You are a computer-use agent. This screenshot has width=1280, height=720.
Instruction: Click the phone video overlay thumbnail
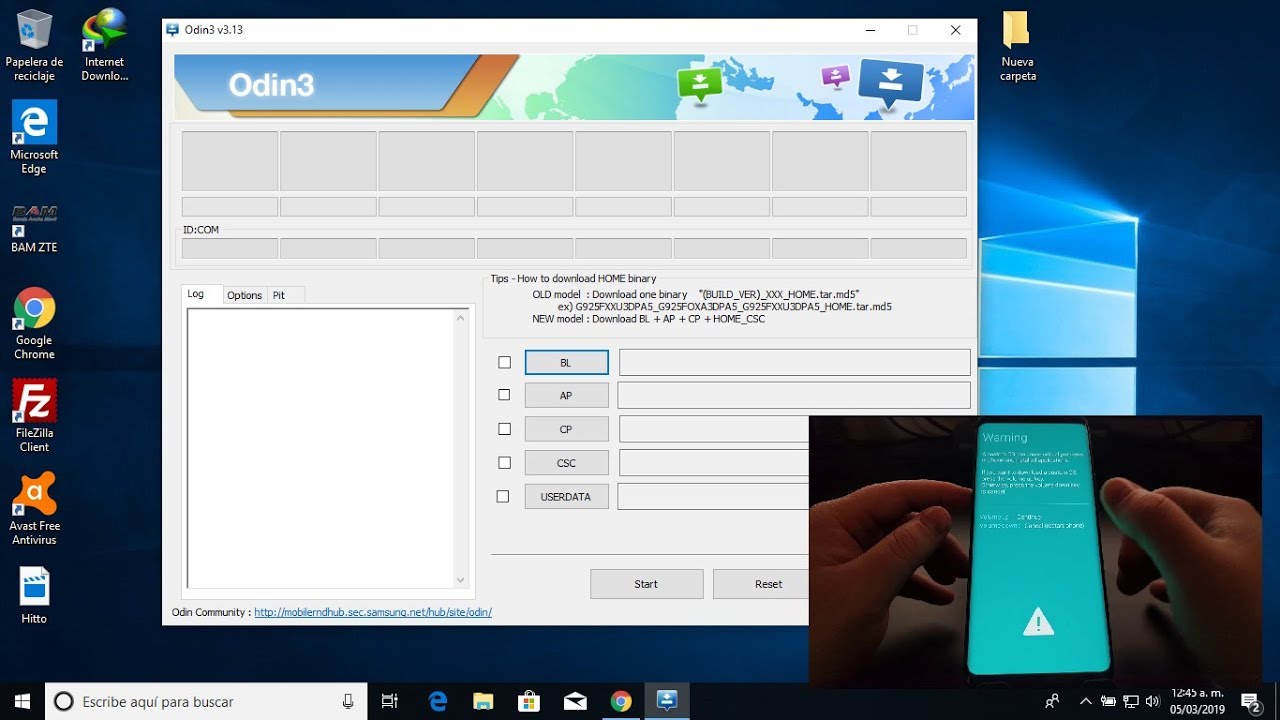(1035, 552)
